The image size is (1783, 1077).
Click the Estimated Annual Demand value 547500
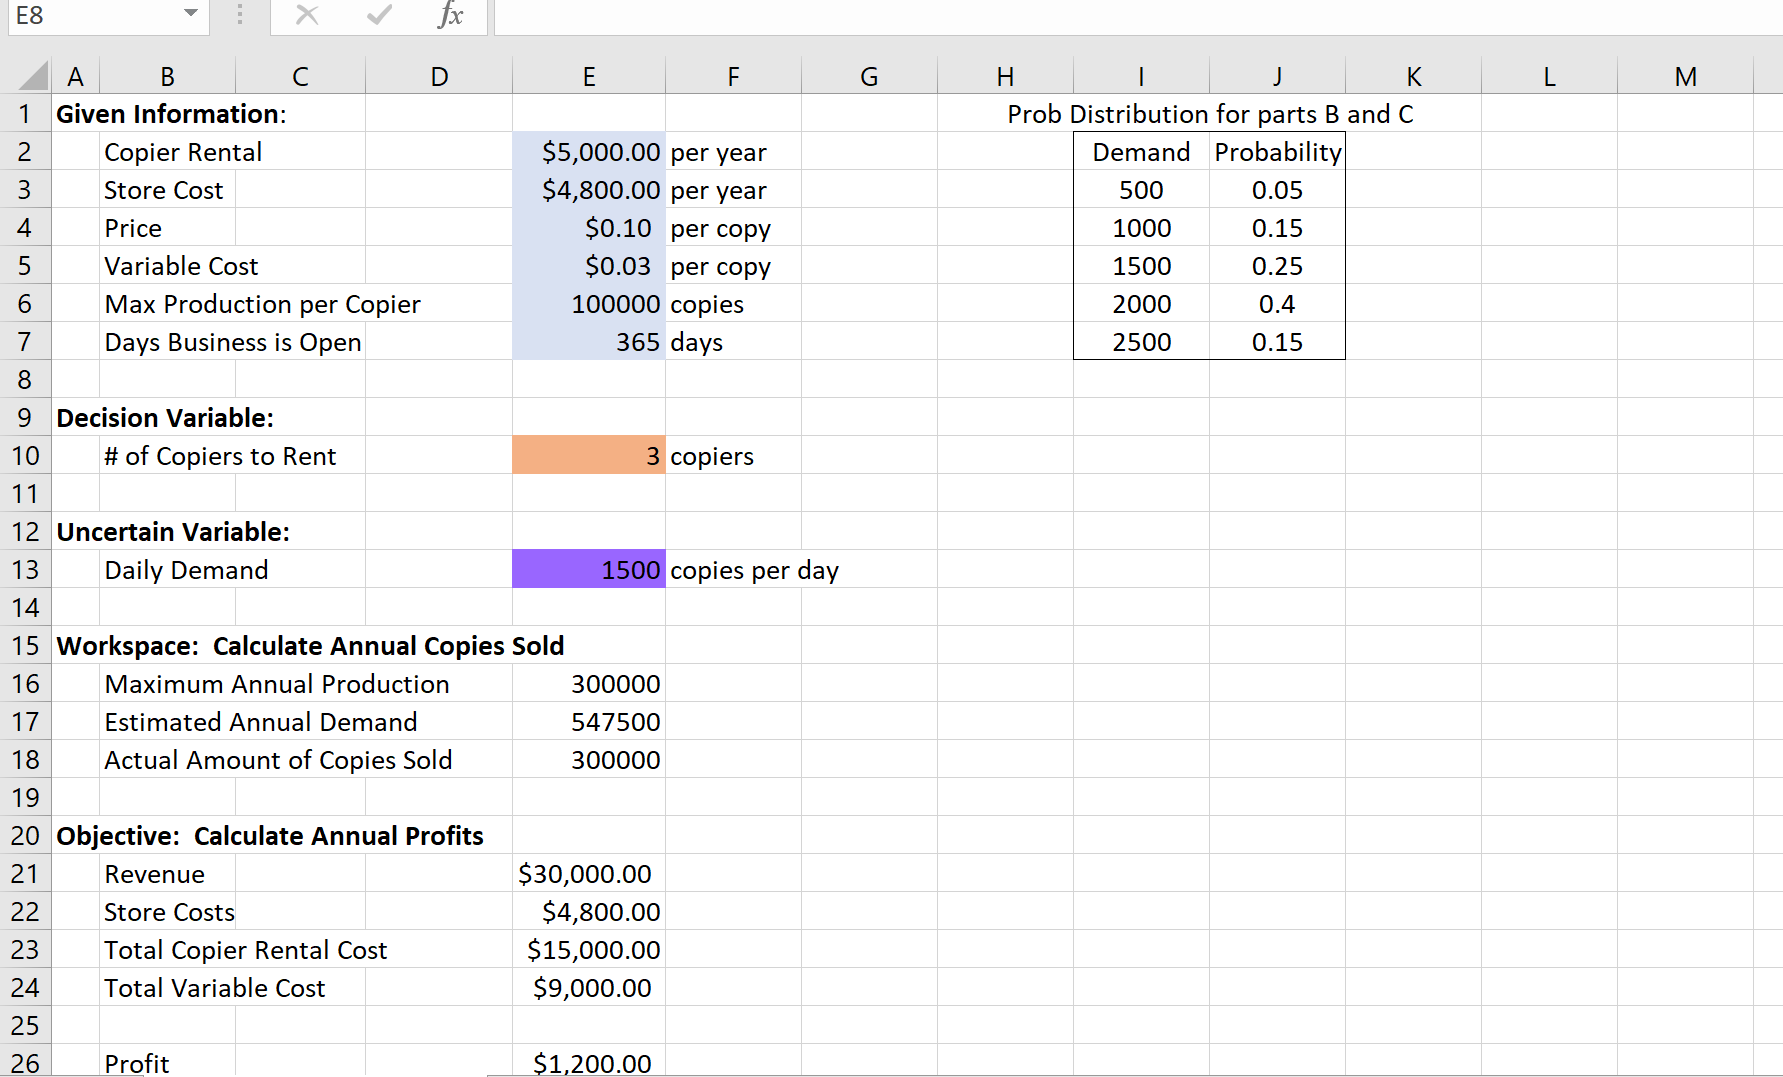[x=615, y=721]
